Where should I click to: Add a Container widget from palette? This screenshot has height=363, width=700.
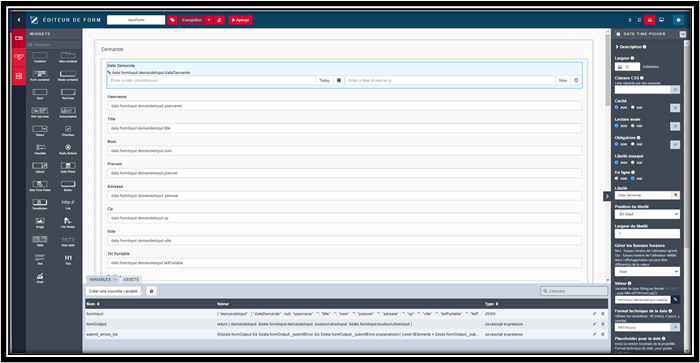(40, 57)
